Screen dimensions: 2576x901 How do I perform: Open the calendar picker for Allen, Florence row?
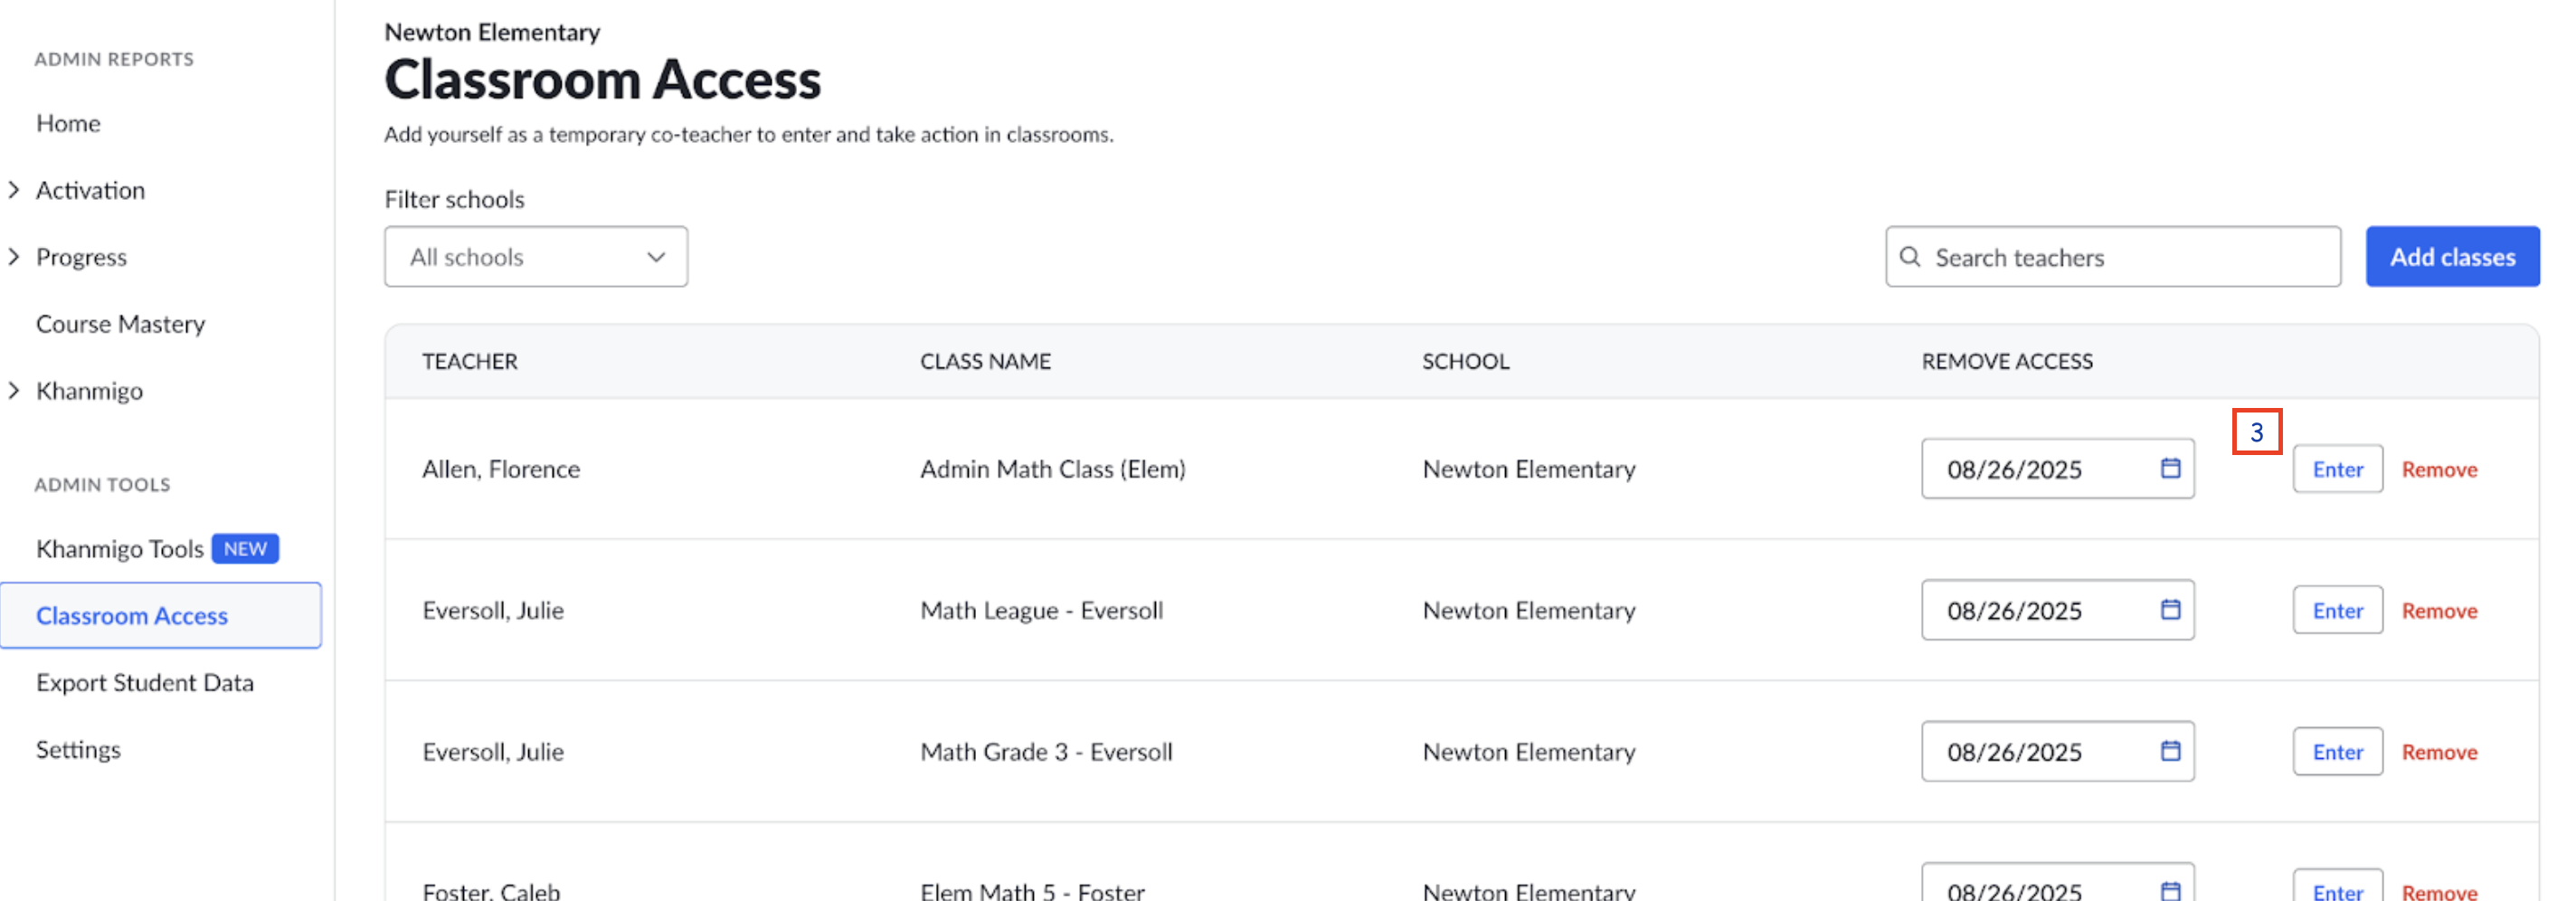click(2170, 468)
